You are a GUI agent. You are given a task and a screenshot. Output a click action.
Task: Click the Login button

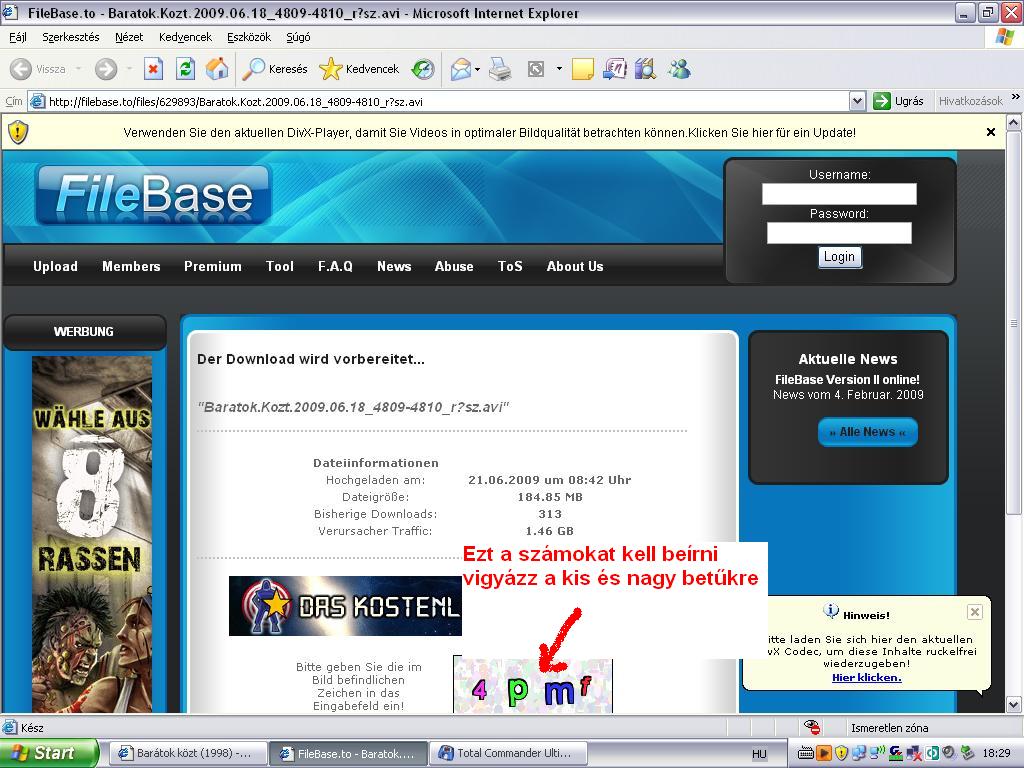[840, 257]
